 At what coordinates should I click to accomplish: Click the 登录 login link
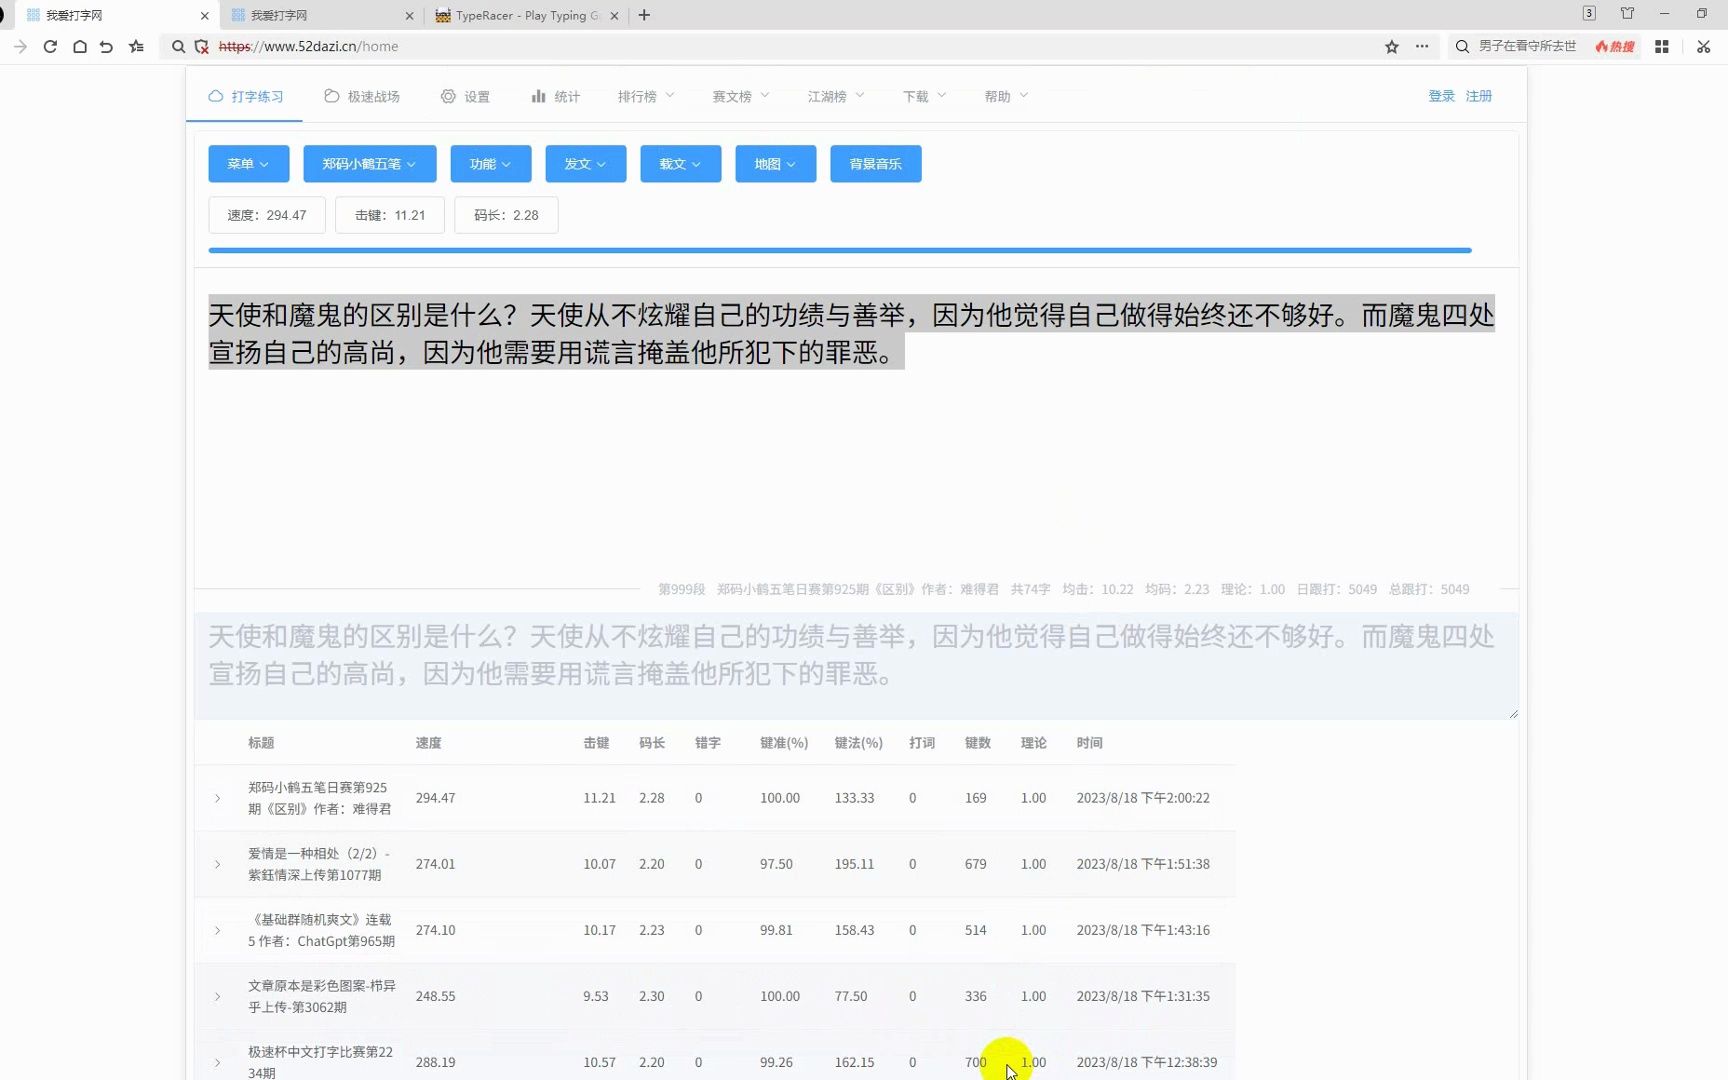click(1441, 96)
